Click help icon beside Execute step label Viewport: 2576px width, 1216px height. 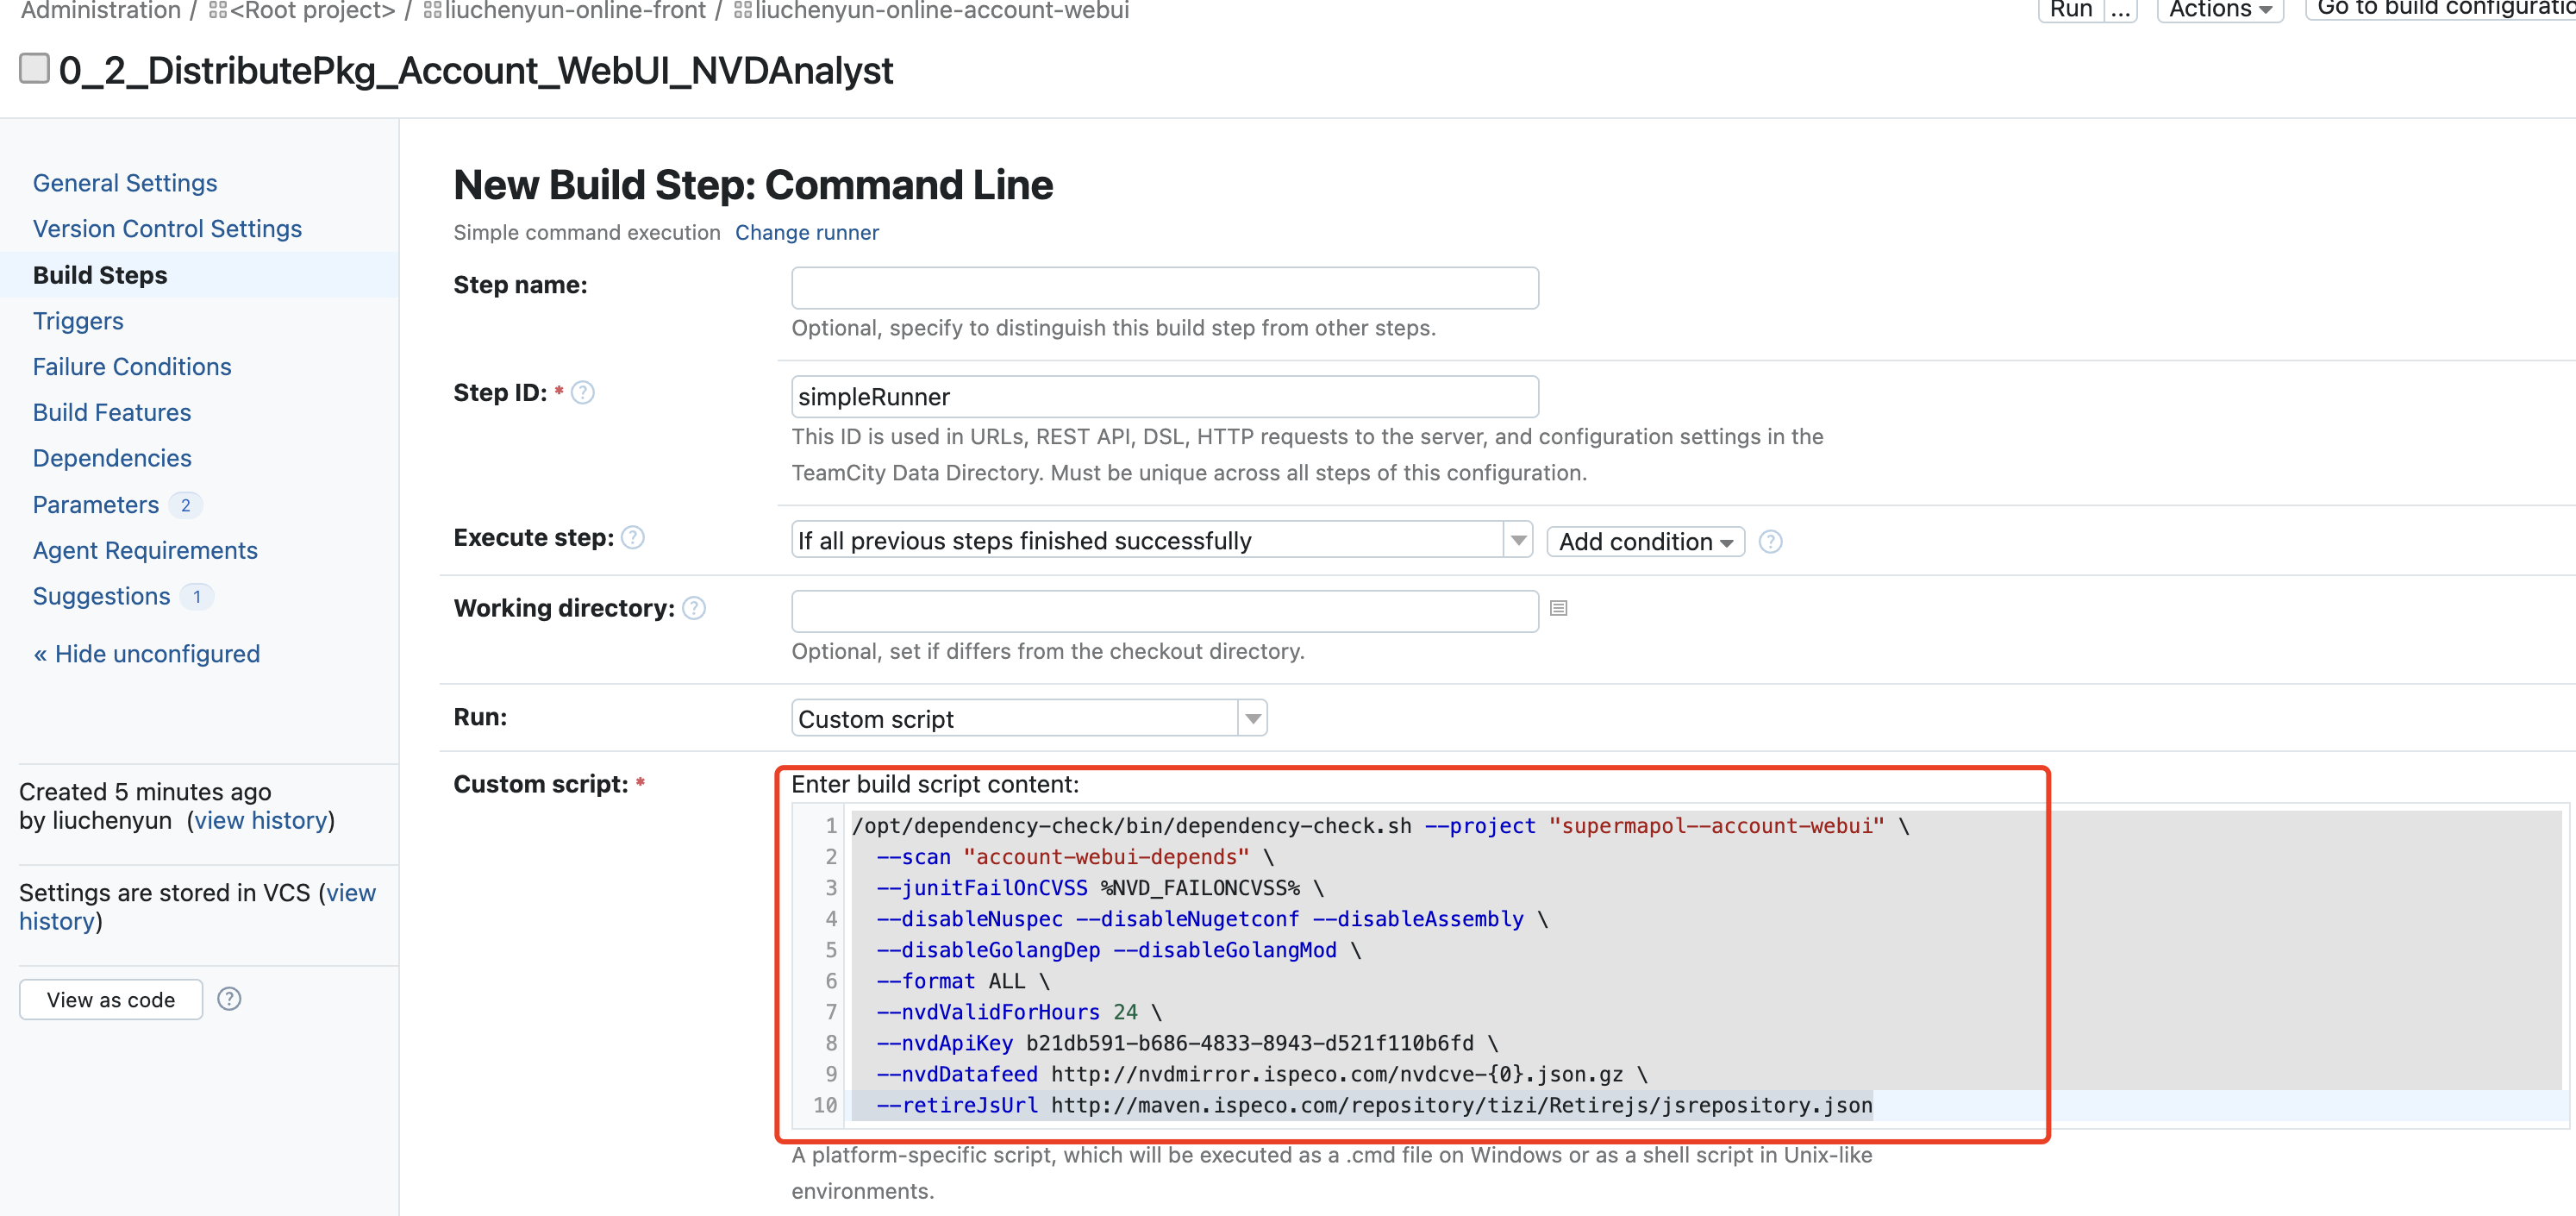coord(633,538)
